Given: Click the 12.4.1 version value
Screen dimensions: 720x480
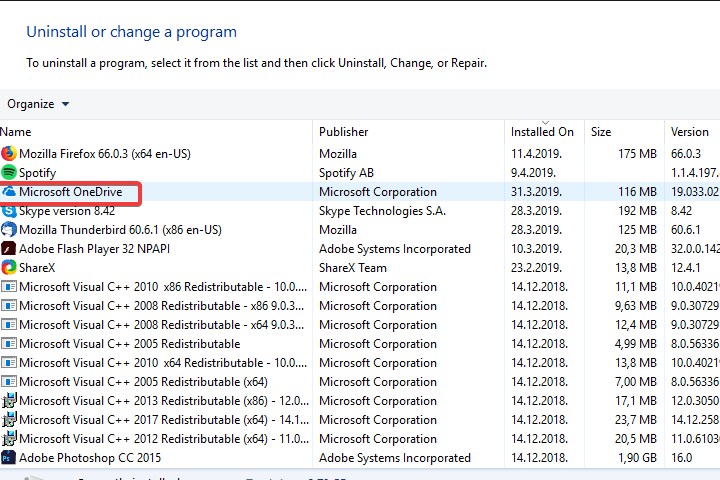Looking at the screenshot, I should click(x=686, y=267).
